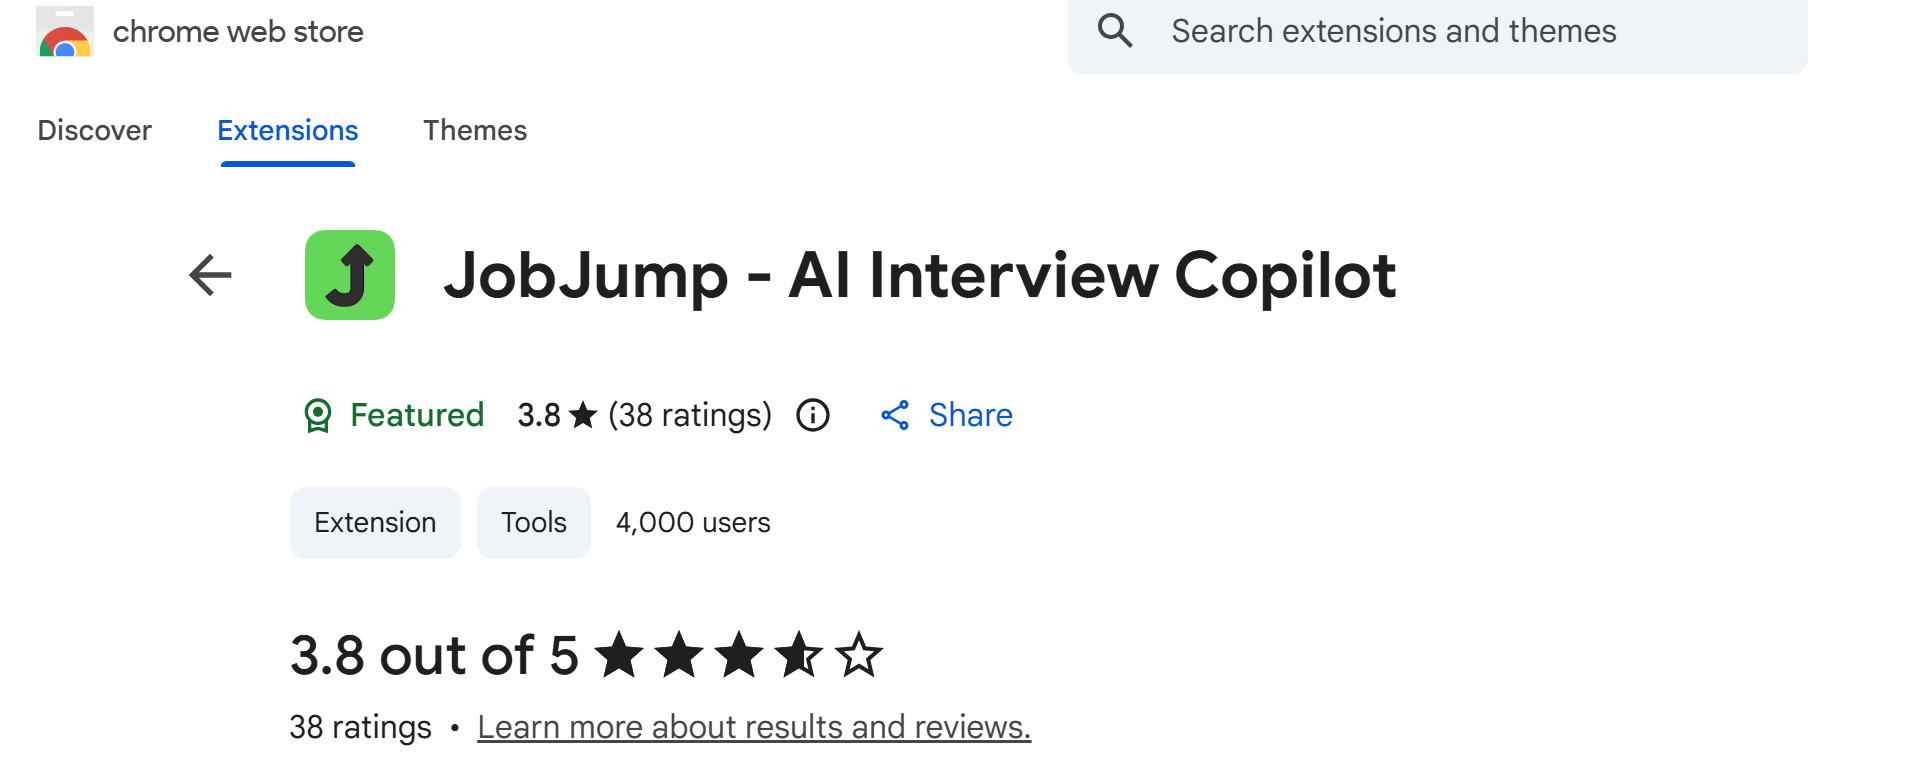Click the small star beside 3.8
This screenshot has height=762, width=1908.
click(x=583, y=415)
